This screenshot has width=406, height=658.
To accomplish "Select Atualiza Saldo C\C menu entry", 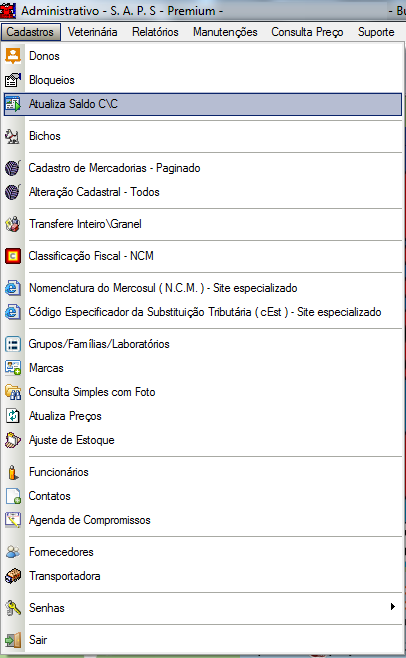I will [x=203, y=104].
